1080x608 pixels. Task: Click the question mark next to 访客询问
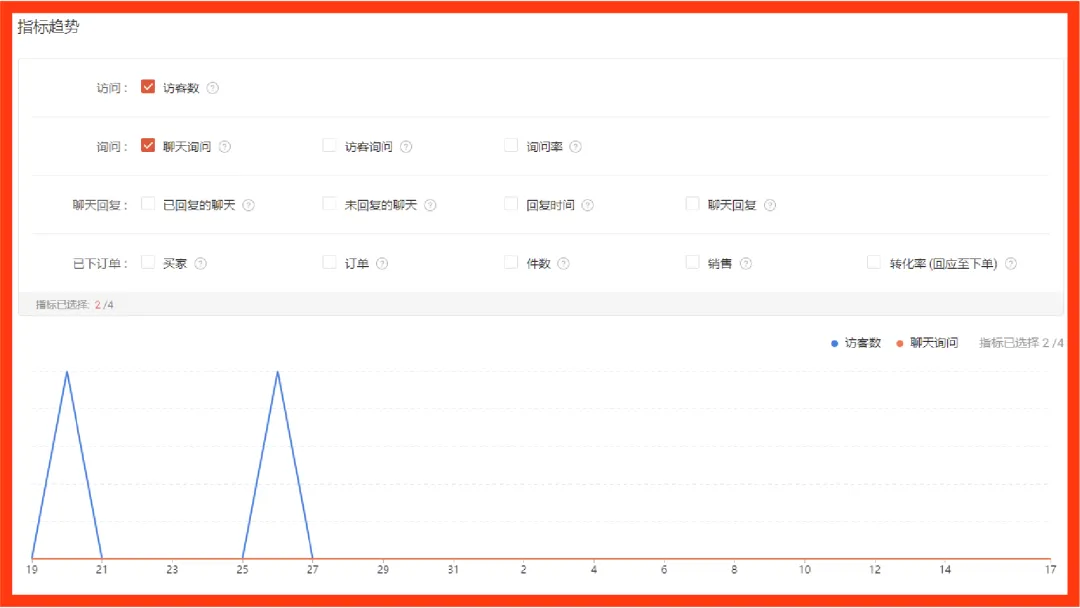[406, 147]
